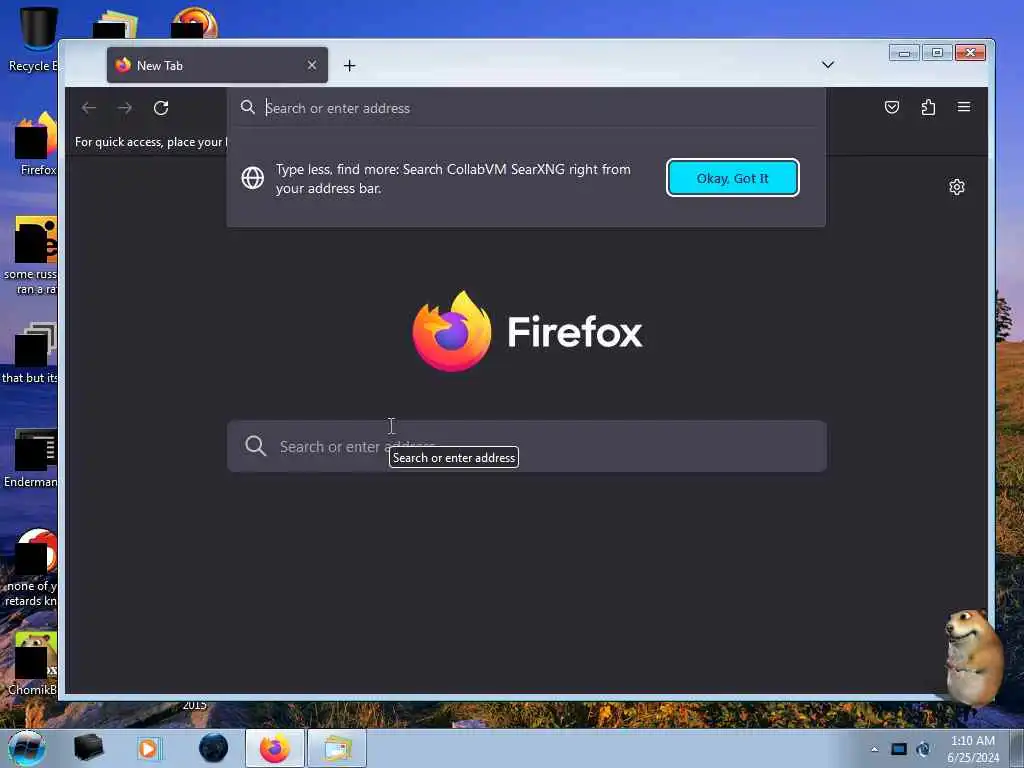Click the volume tray icon

click(x=923, y=749)
